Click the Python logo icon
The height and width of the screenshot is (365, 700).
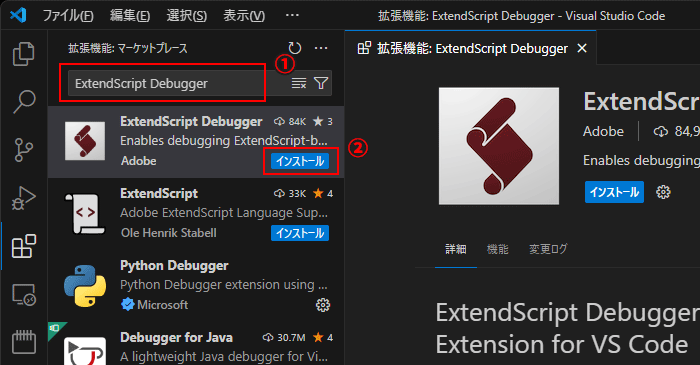[85, 286]
